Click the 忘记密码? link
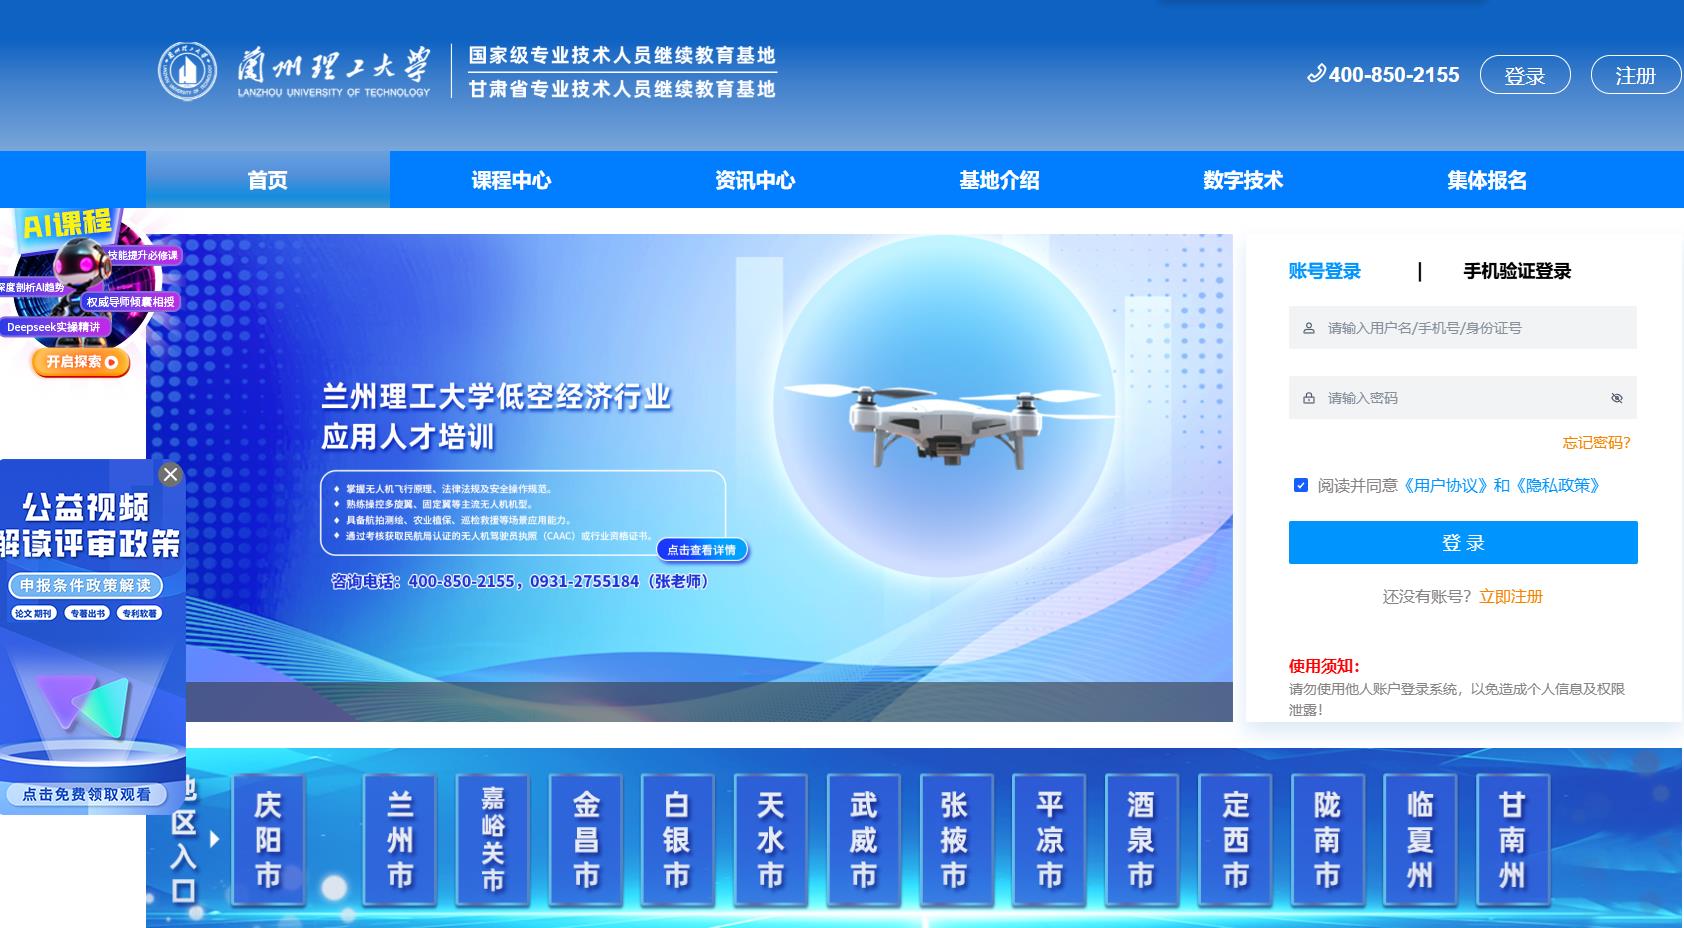 pos(1596,443)
